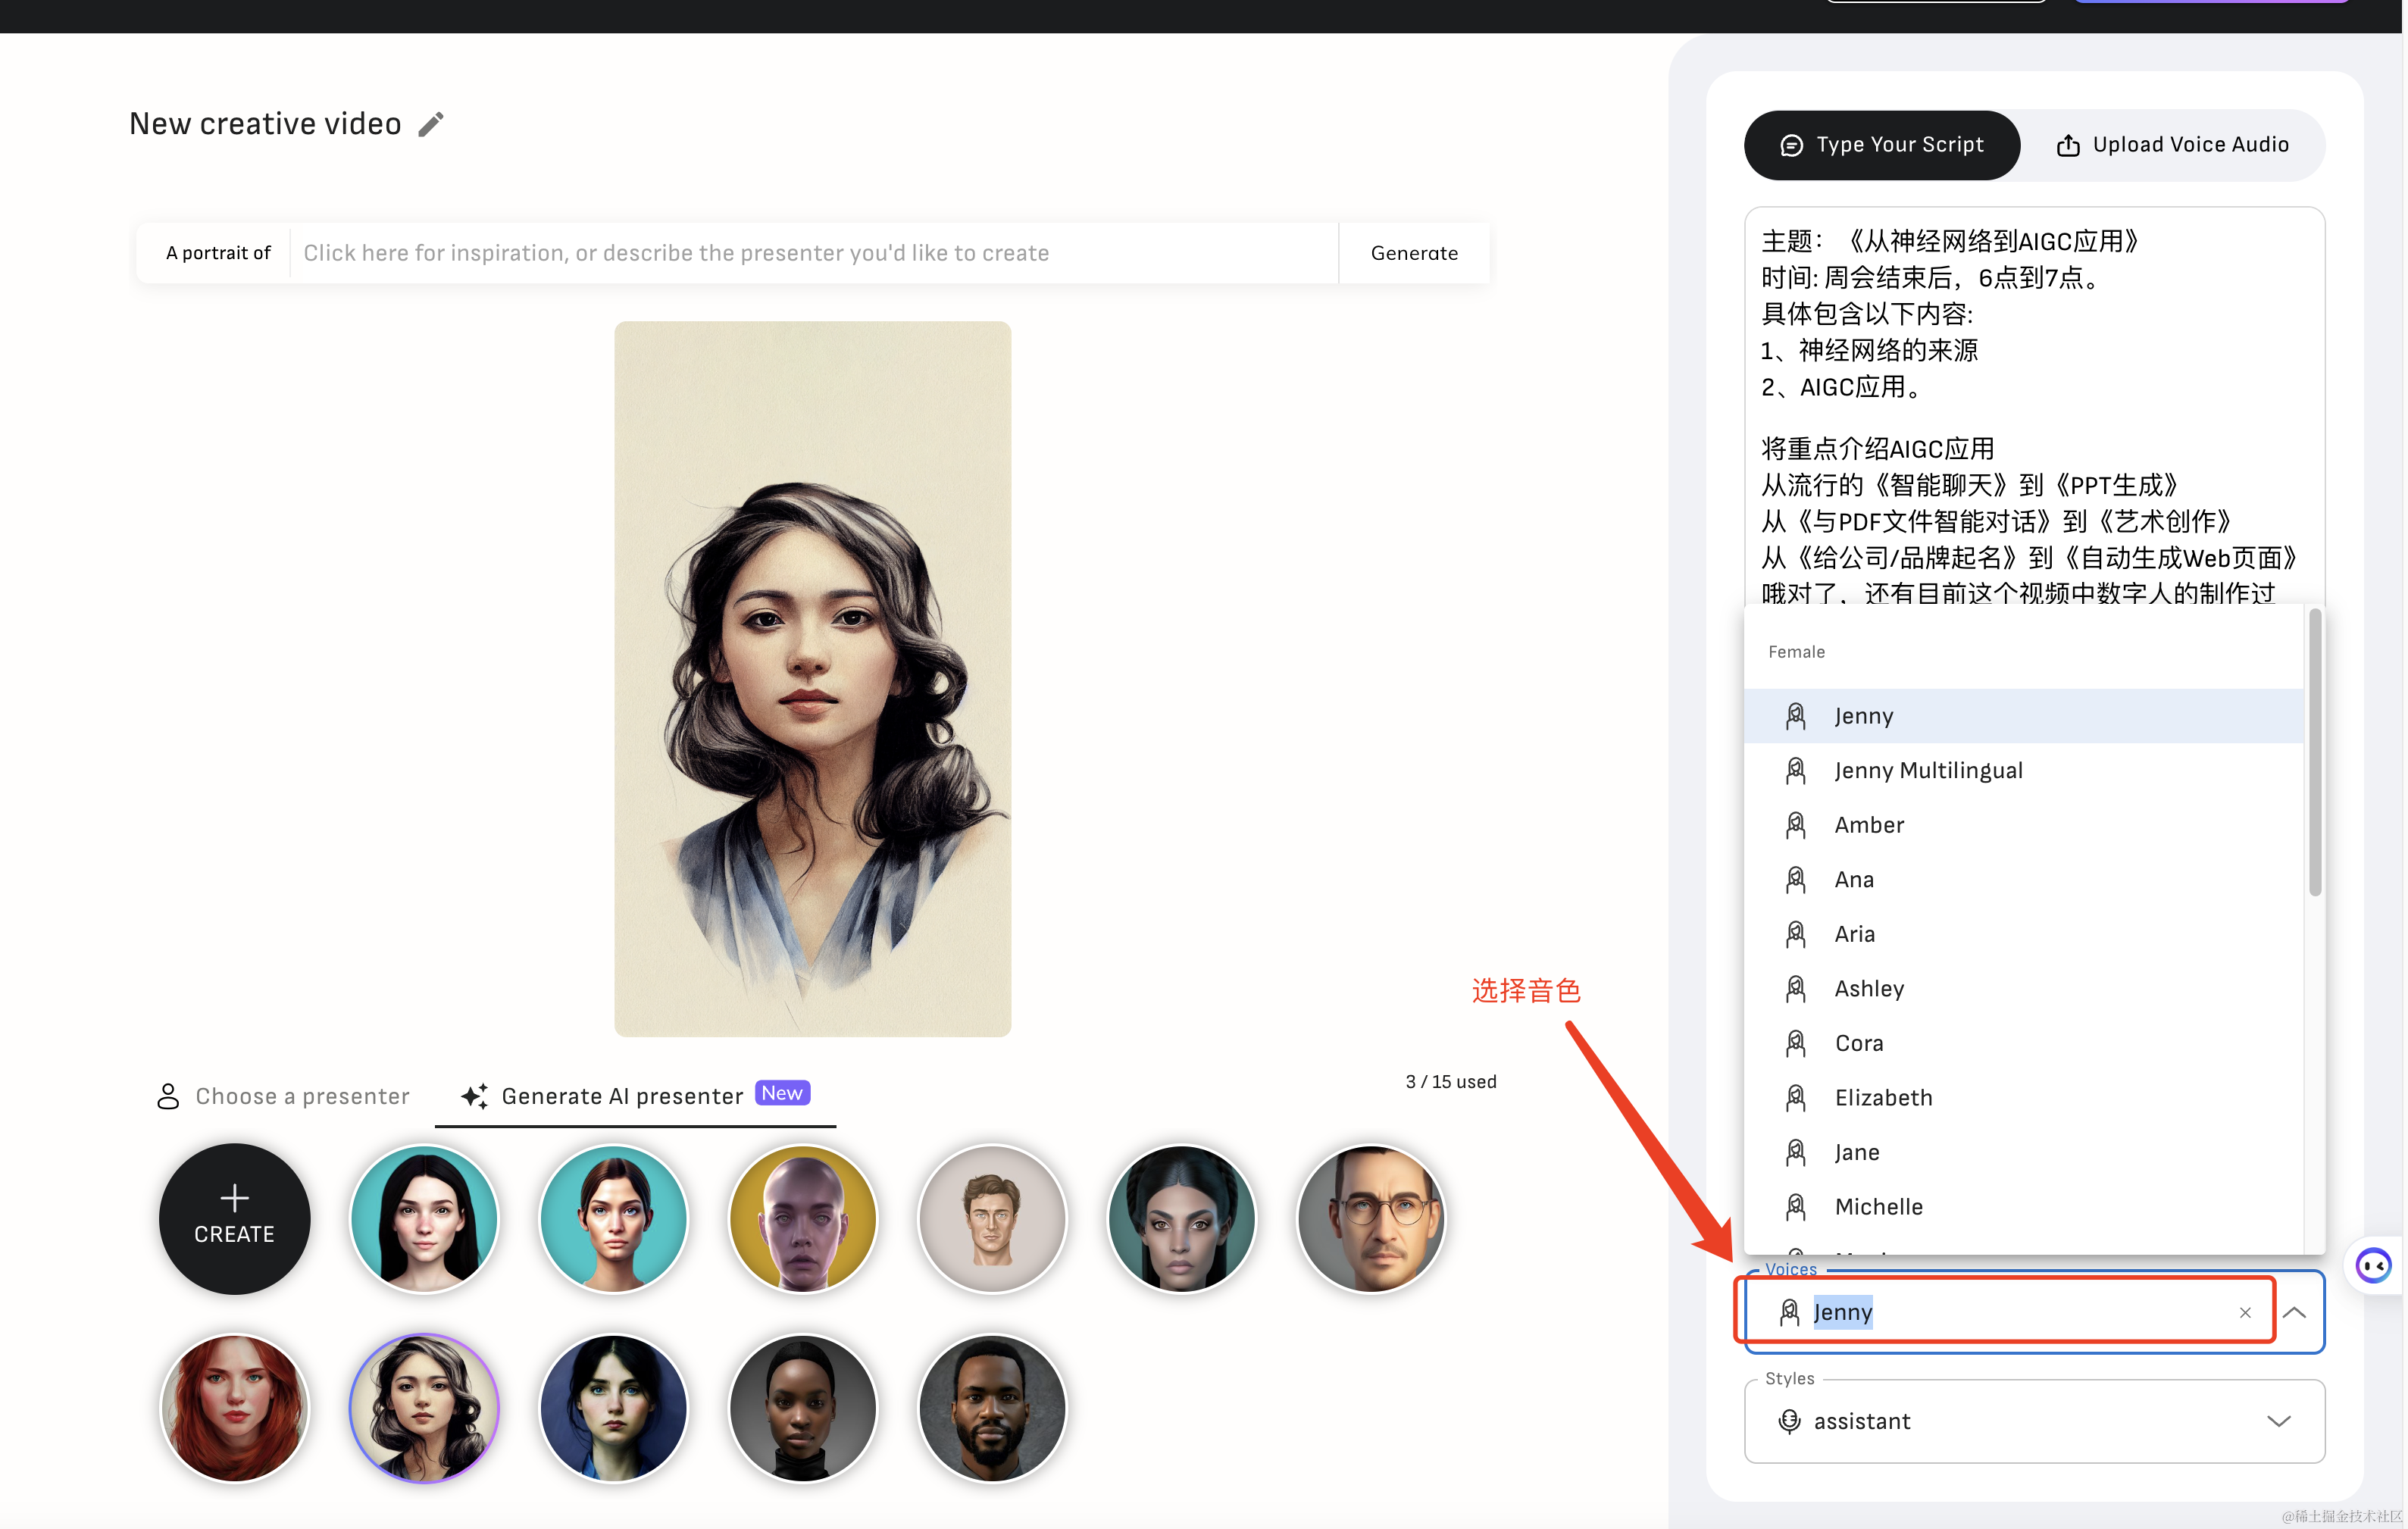
Task: Expand the Styles assistant dropdown
Action: click(2278, 1421)
